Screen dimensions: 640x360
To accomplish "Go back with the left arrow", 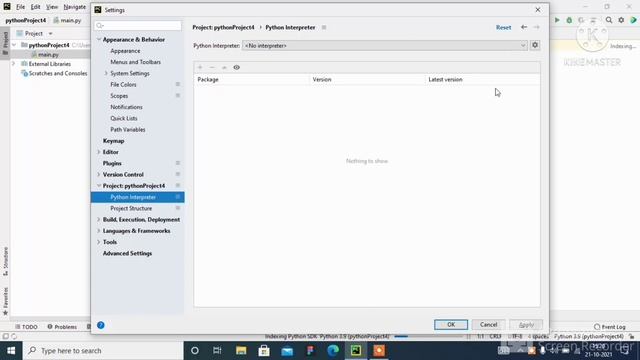I will 524,27.
